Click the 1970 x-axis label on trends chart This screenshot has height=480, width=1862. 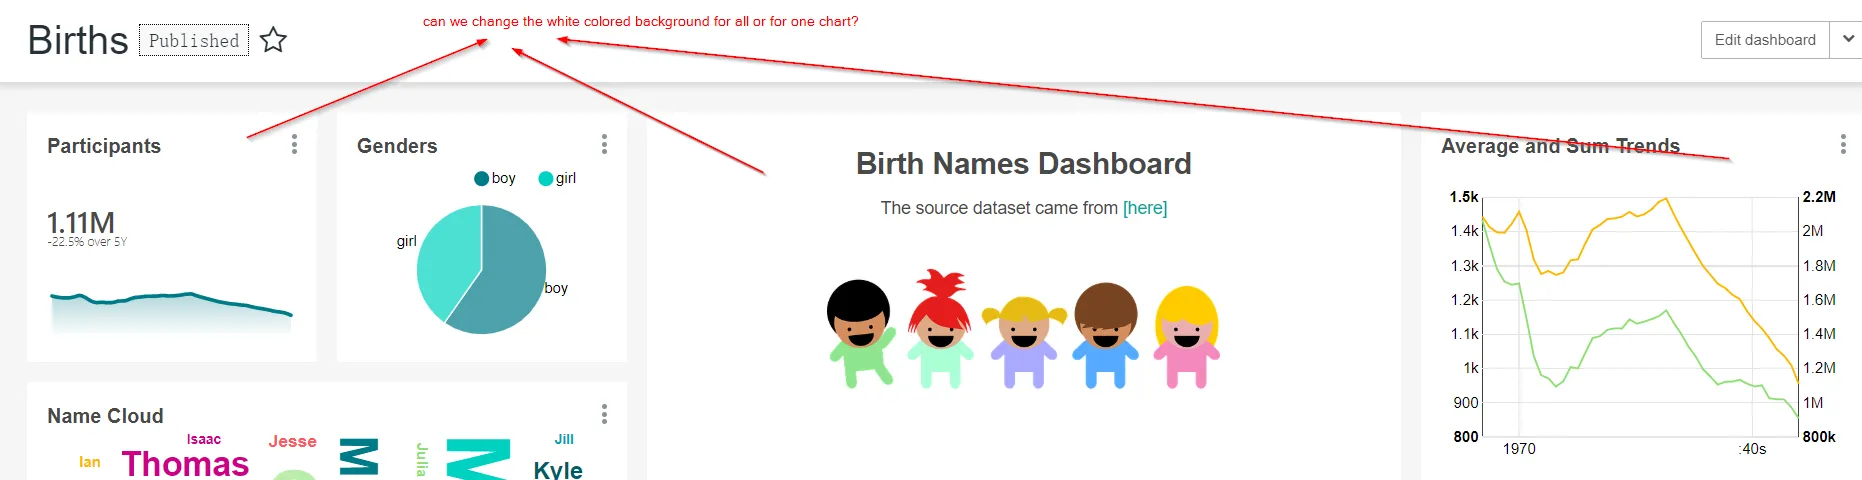click(1519, 449)
